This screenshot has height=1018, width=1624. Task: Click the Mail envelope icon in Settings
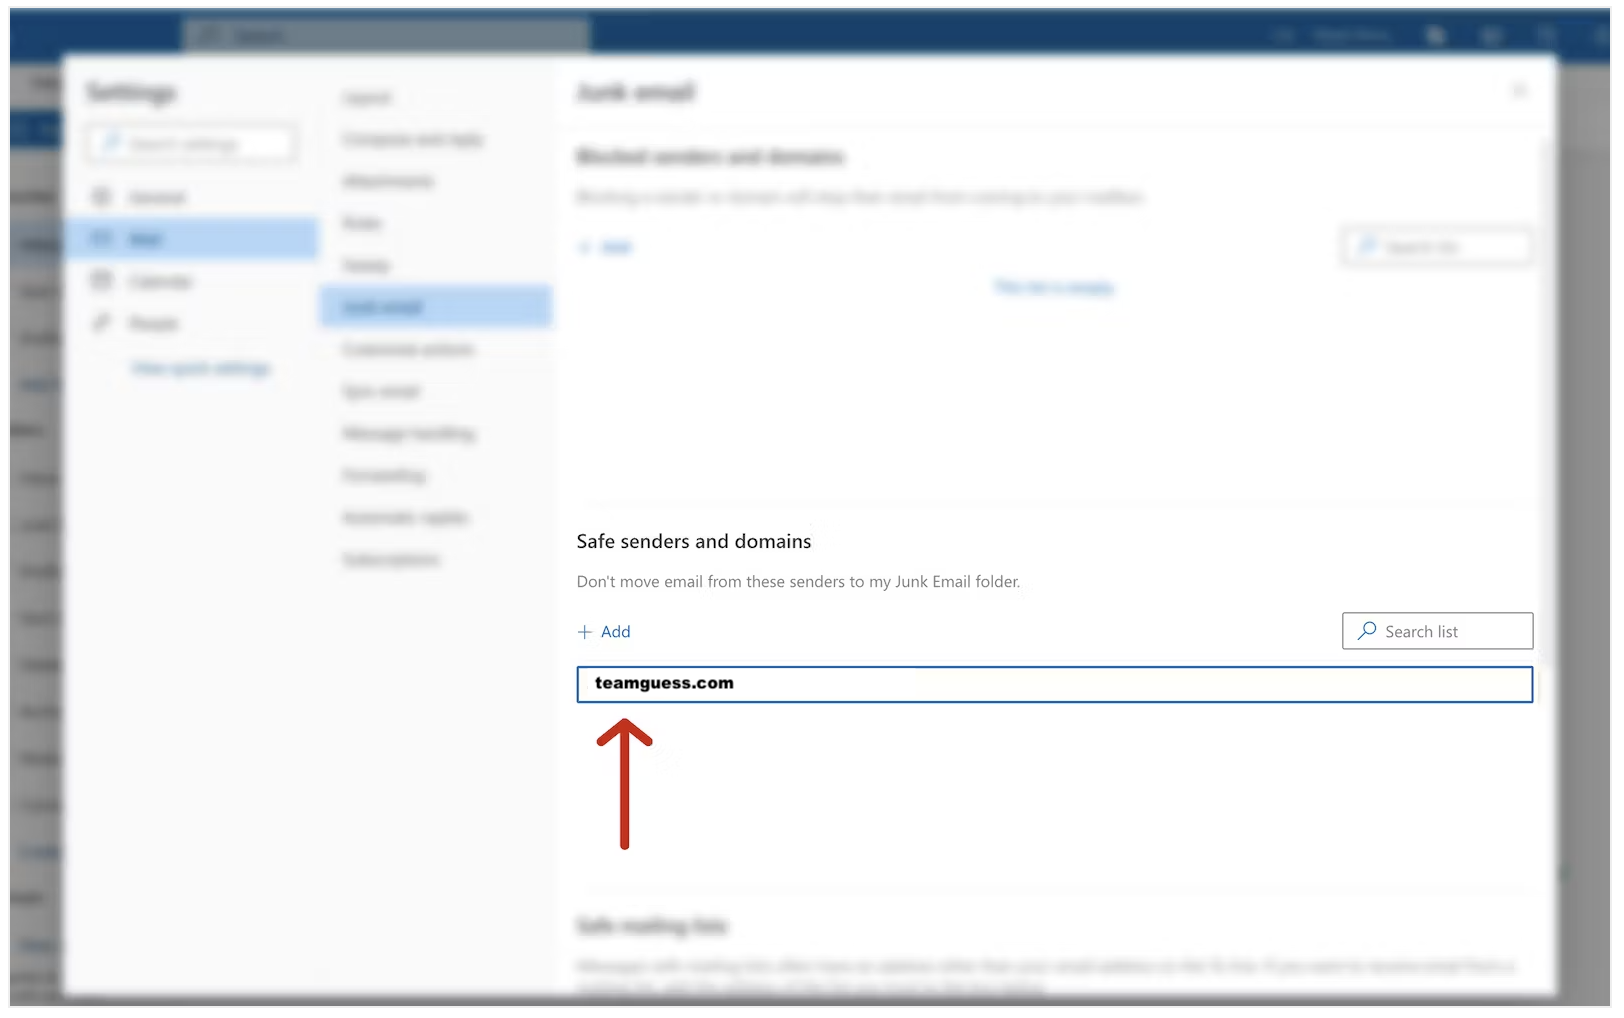pos(101,239)
